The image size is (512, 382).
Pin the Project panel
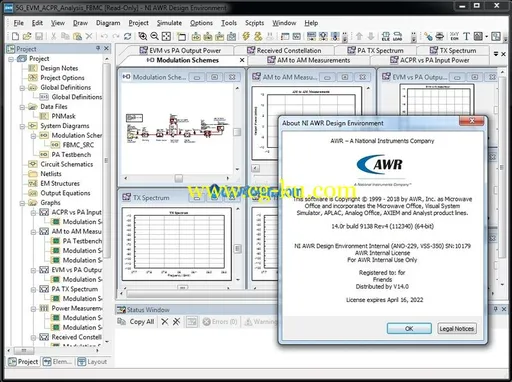click(98, 48)
